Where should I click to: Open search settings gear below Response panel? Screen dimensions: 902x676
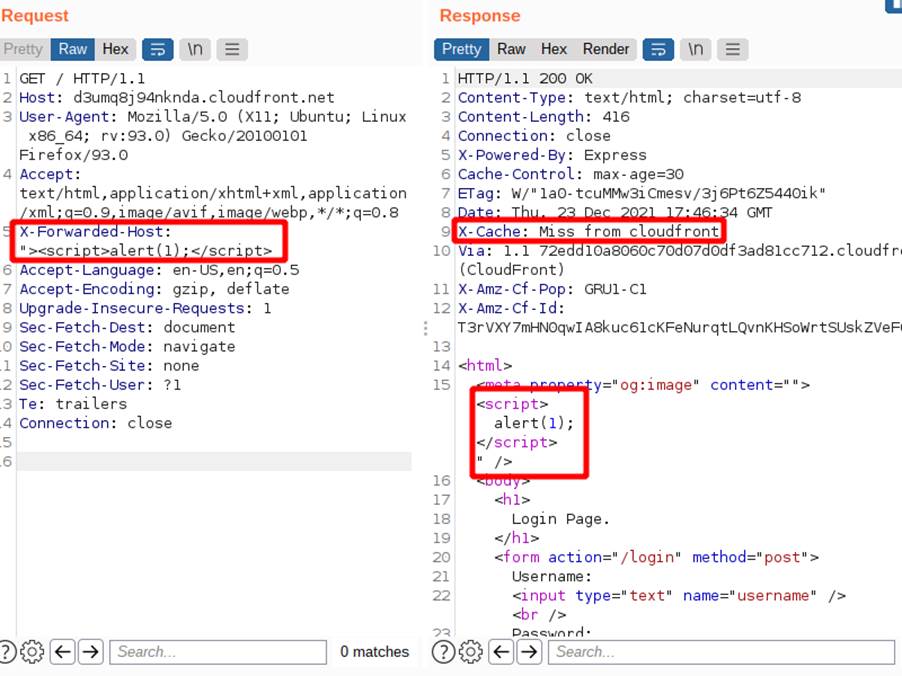click(x=471, y=652)
